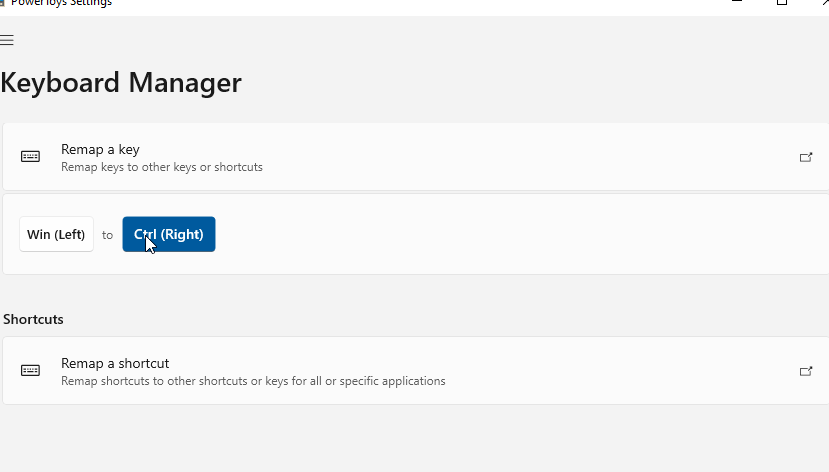Click the PowerToys Settings window title
Viewport: 829px width, 472px height.
pyautogui.click(x=61, y=3)
